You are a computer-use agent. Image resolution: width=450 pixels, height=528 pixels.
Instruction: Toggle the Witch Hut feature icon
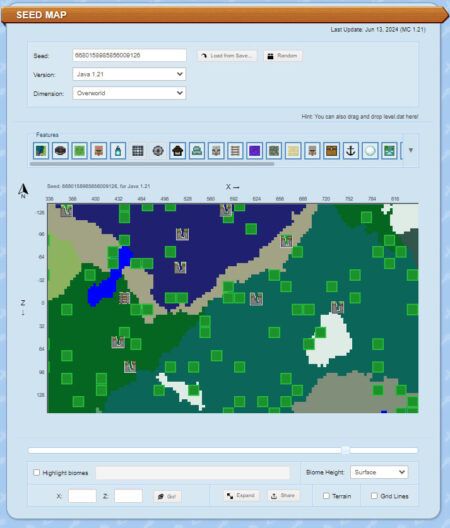click(x=312, y=151)
